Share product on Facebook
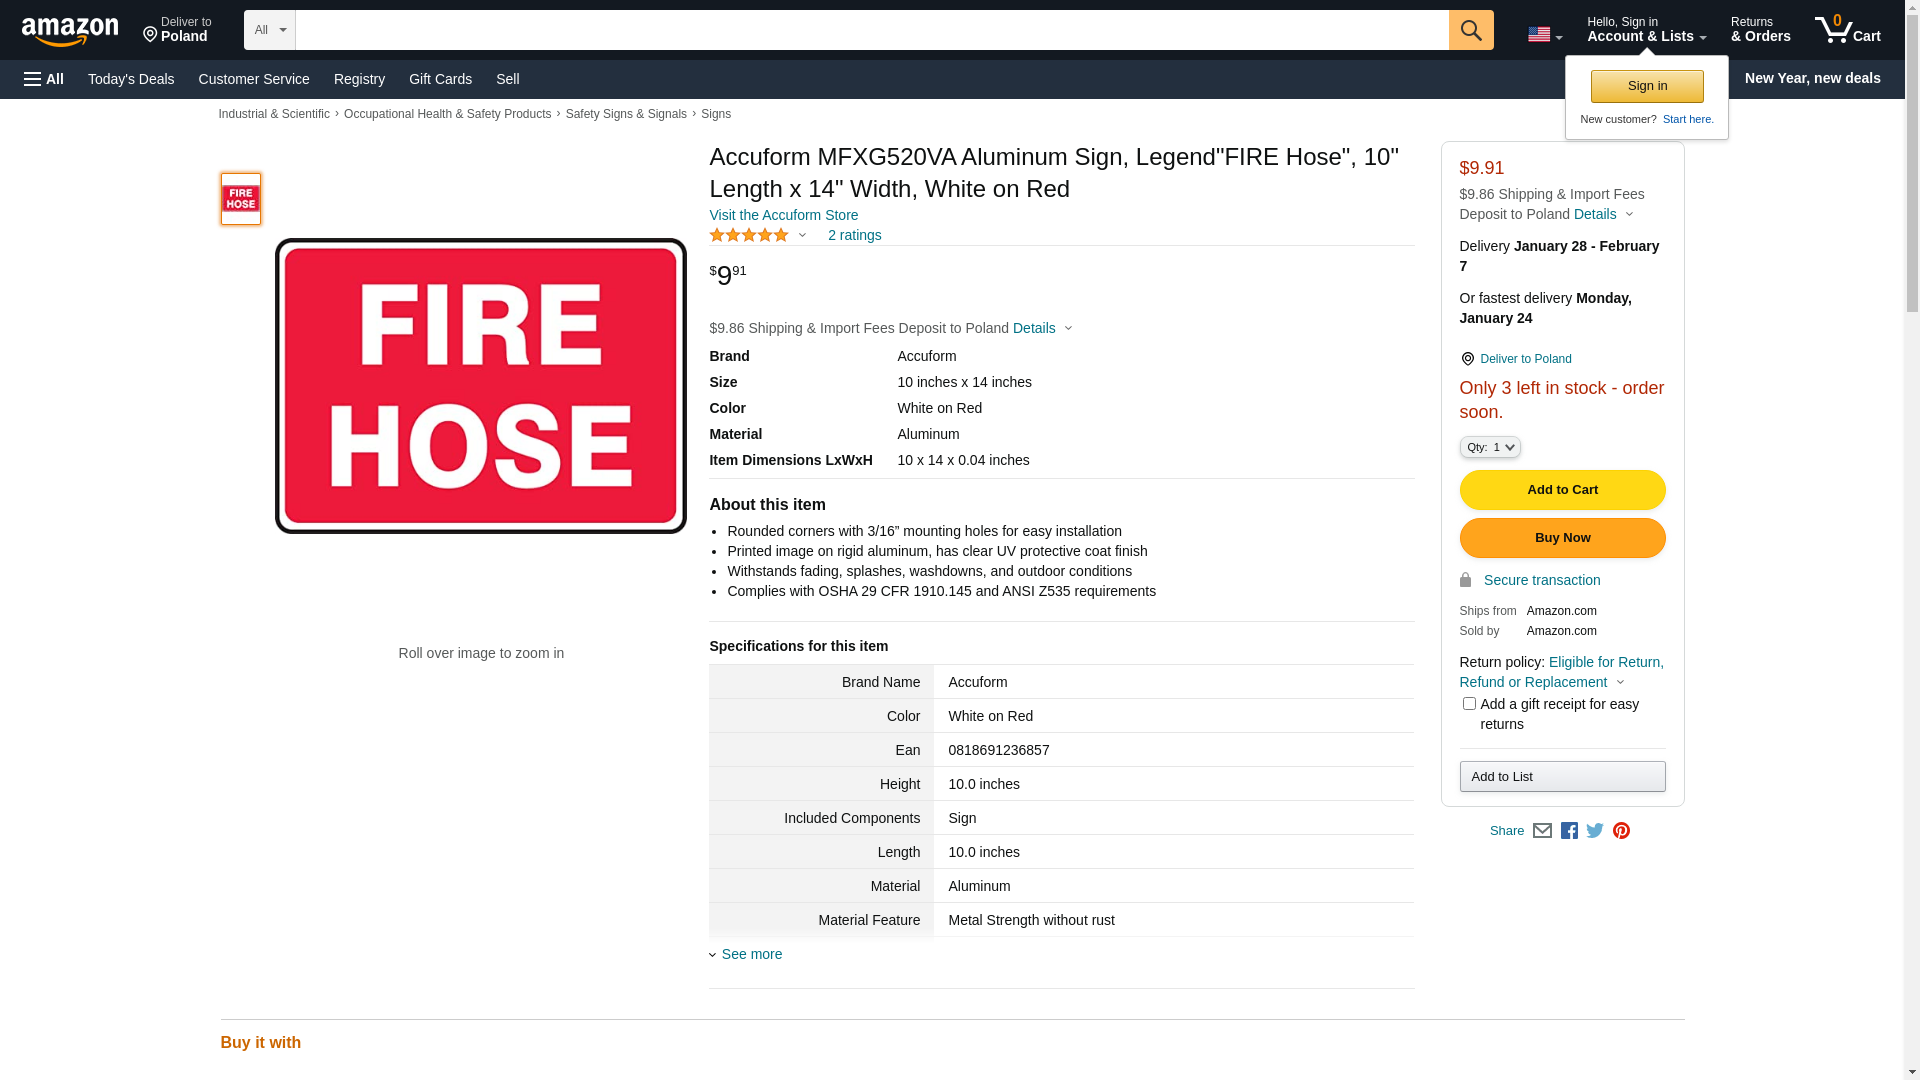Viewport: 1920px width, 1080px height. pos(1569,831)
